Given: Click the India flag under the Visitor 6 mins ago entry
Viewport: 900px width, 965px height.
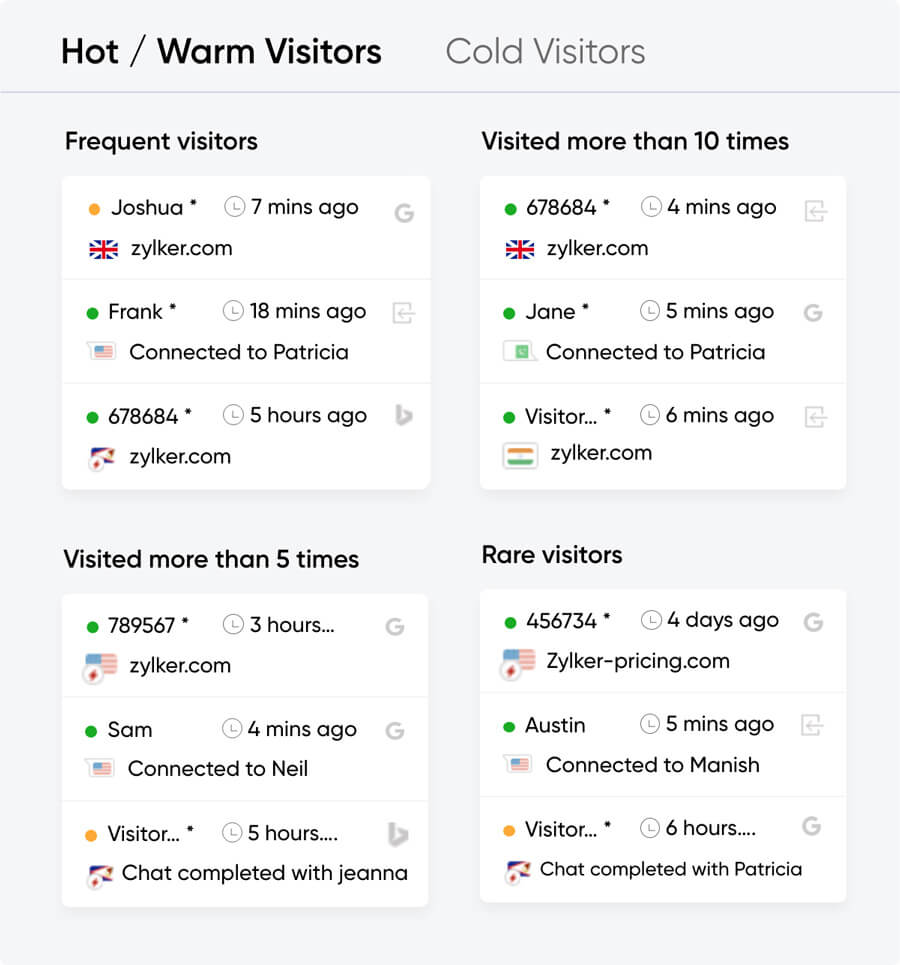Looking at the screenshot, I should click(x=520, y=455).
